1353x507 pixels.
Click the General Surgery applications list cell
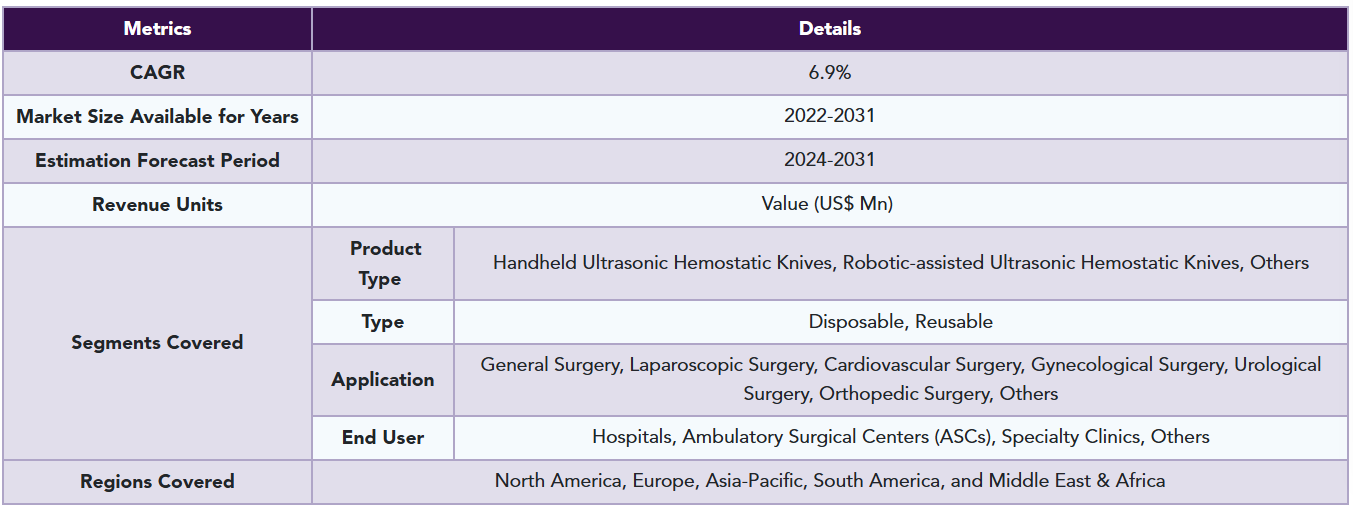(x=900, y=379)
